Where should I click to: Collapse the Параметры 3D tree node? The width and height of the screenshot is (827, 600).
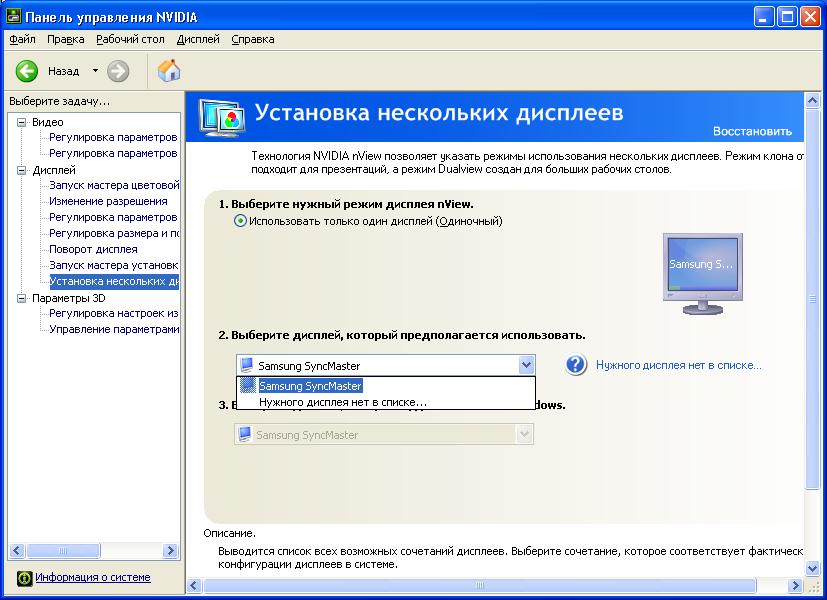point(22,298)
